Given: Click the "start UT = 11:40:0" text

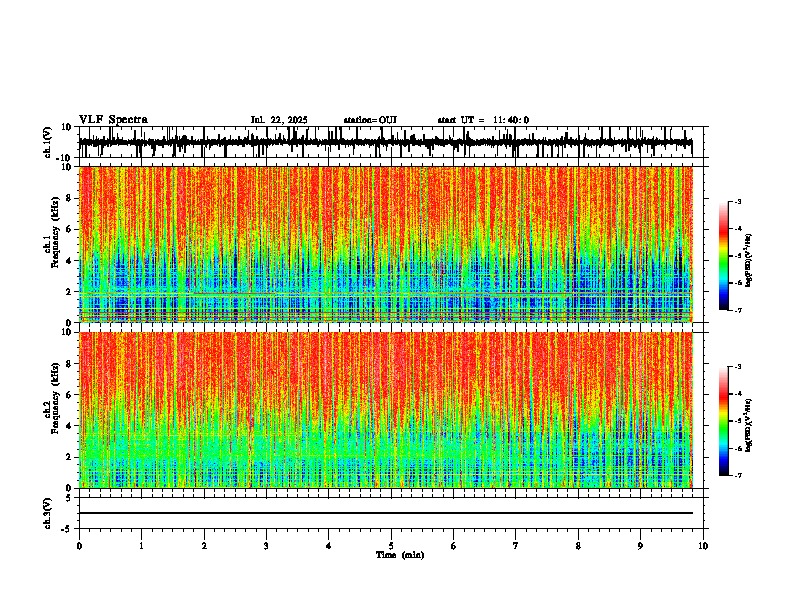Looking at the screenshot, I should 483,120.
